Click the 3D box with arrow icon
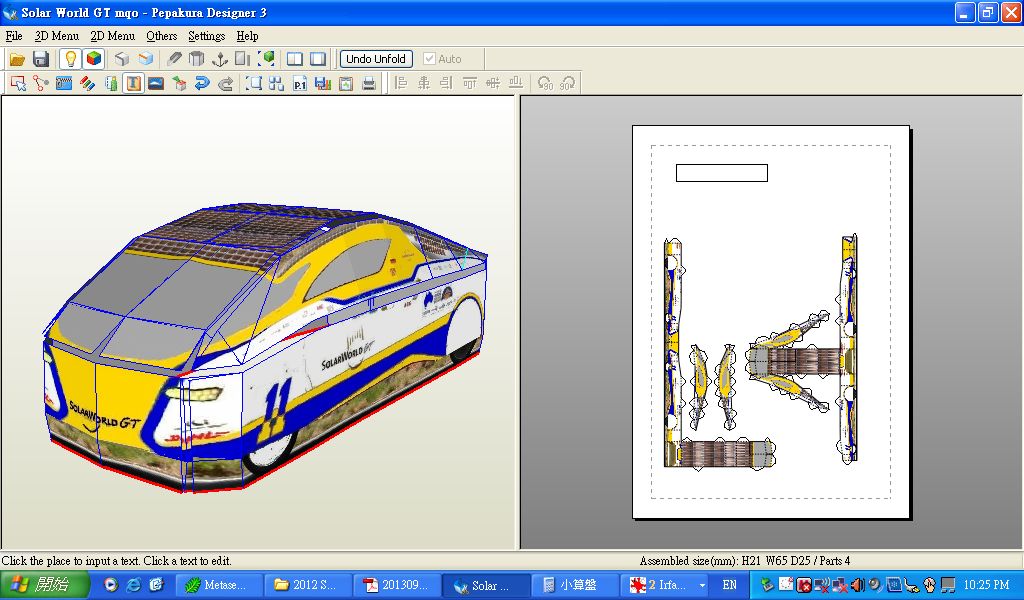This screenshot has width=1024, height=600. point(179,84)
